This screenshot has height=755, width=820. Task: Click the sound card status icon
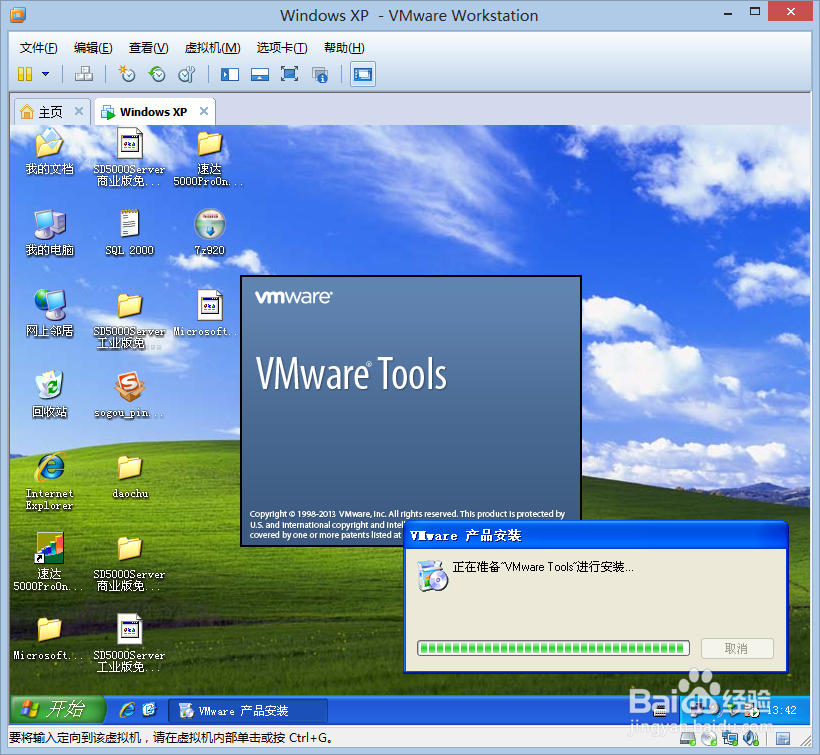[x=750, y=738]
